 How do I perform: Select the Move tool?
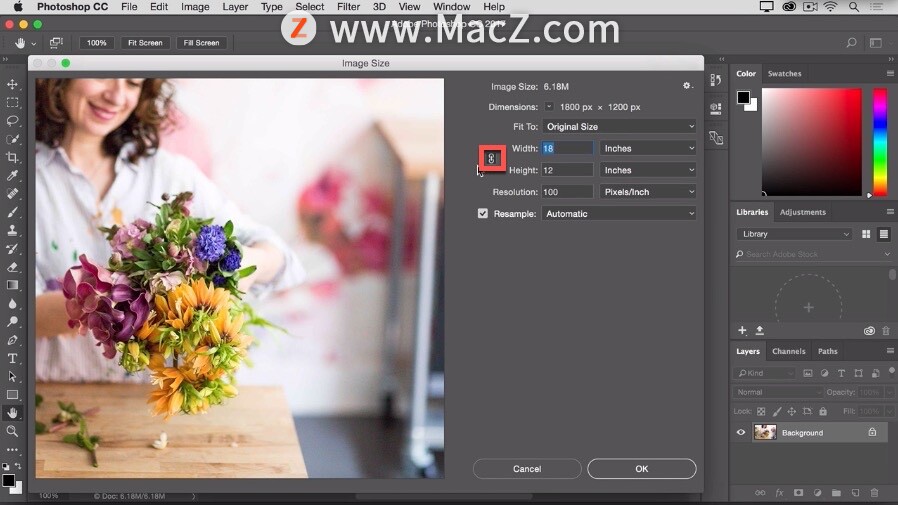point(12,84)
